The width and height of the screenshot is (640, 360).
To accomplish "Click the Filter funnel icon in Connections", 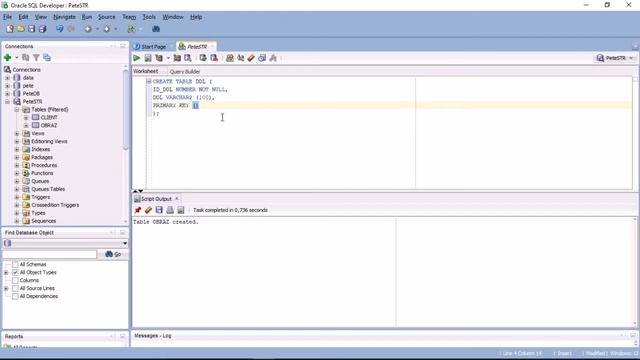I will 36,58.
